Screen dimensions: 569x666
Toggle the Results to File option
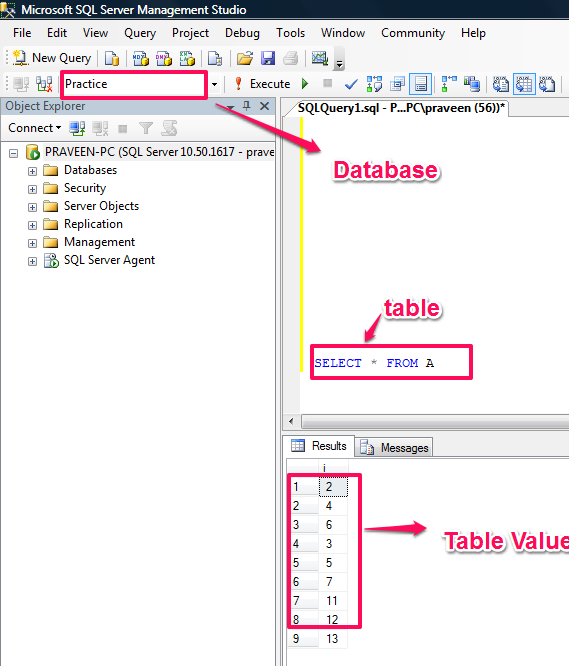(x=547, y=84)
